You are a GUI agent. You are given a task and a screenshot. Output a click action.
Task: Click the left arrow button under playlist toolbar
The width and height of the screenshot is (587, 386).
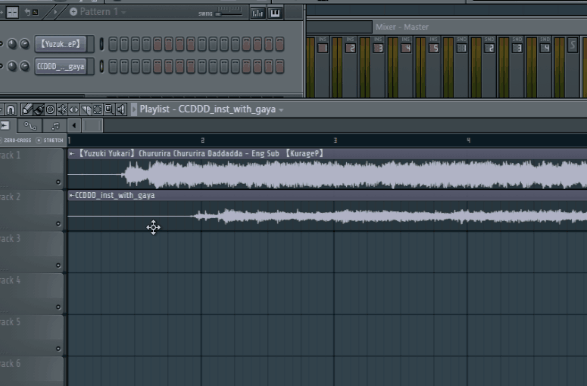point(74,125)
